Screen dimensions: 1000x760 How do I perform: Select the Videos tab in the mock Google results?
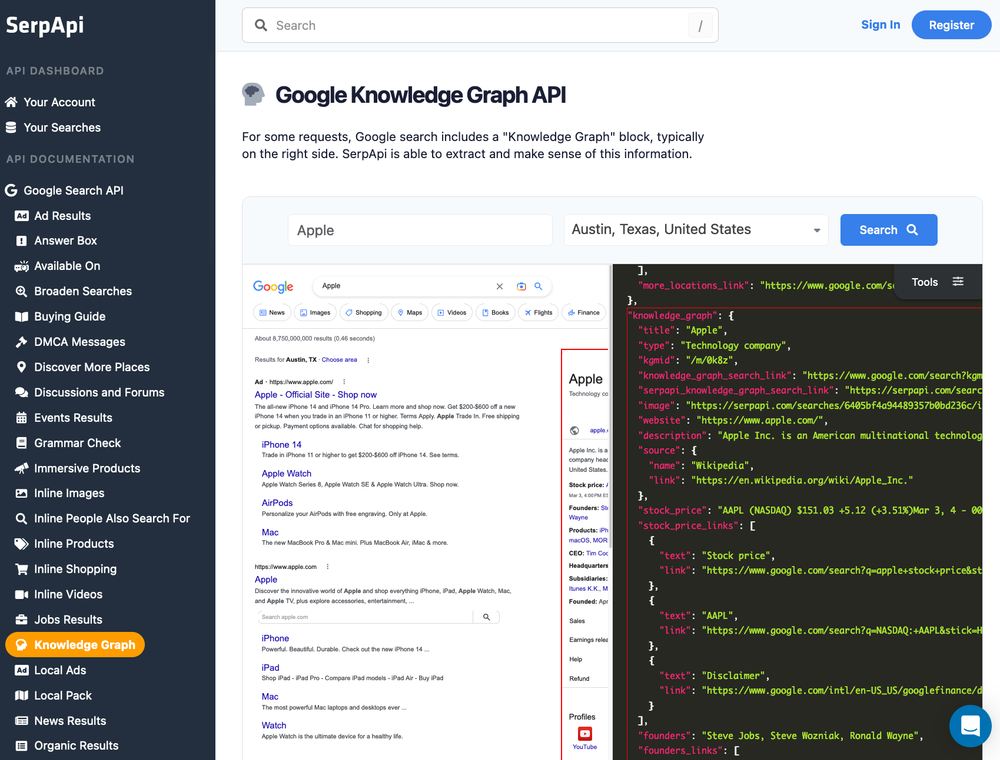452,312
